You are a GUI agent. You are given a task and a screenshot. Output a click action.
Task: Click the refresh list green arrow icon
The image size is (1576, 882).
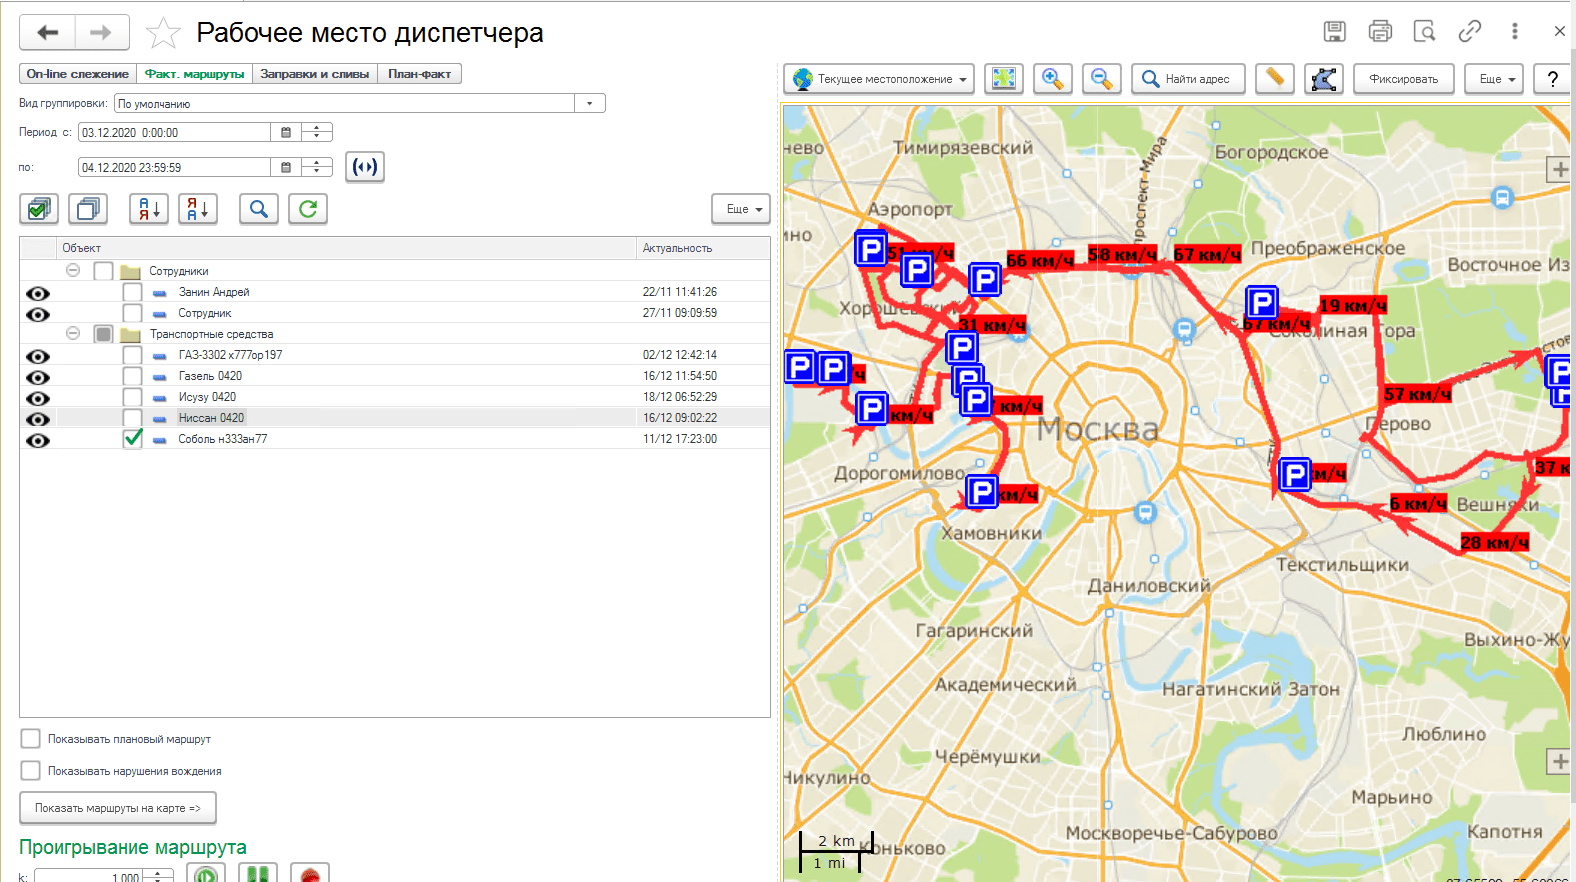308,209
